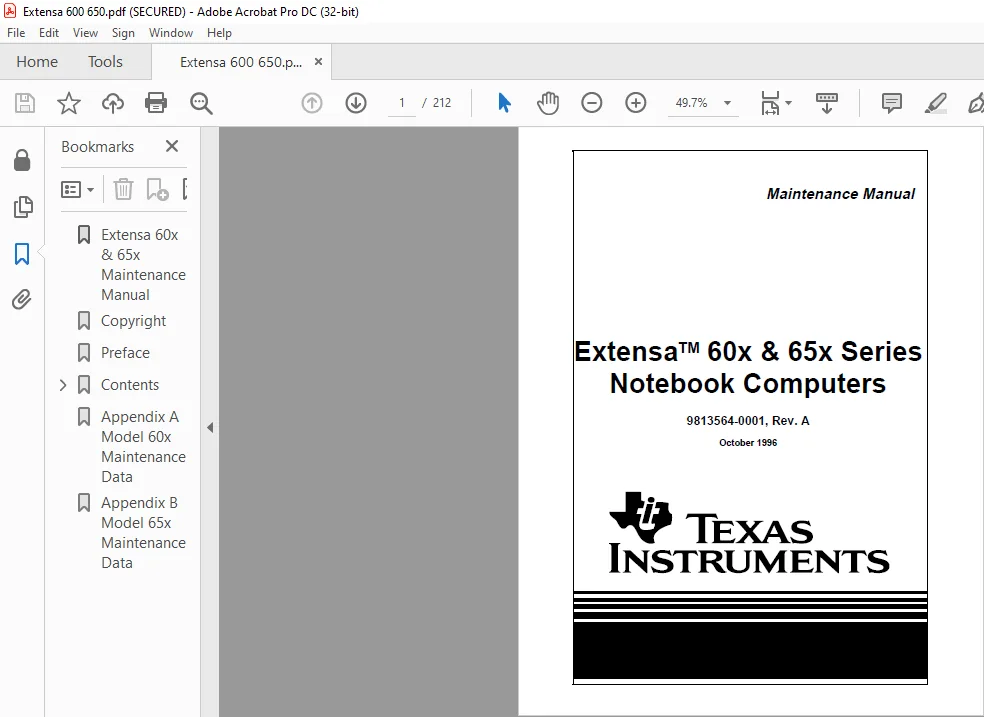This screenshot has height=717, width=984.
Task: Open the attachments paperclip panel
Action: pos(22,300)
